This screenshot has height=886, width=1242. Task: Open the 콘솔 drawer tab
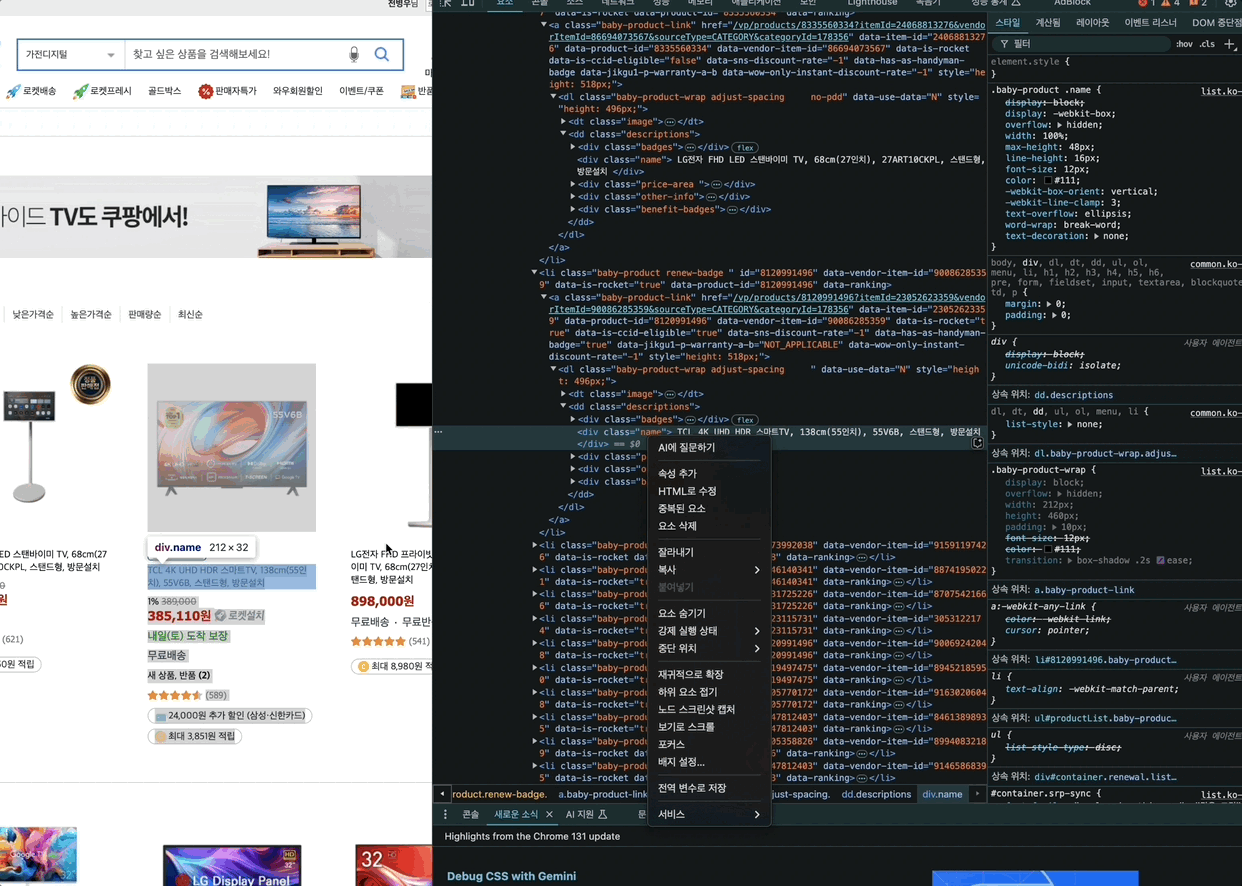coord(470,814)
